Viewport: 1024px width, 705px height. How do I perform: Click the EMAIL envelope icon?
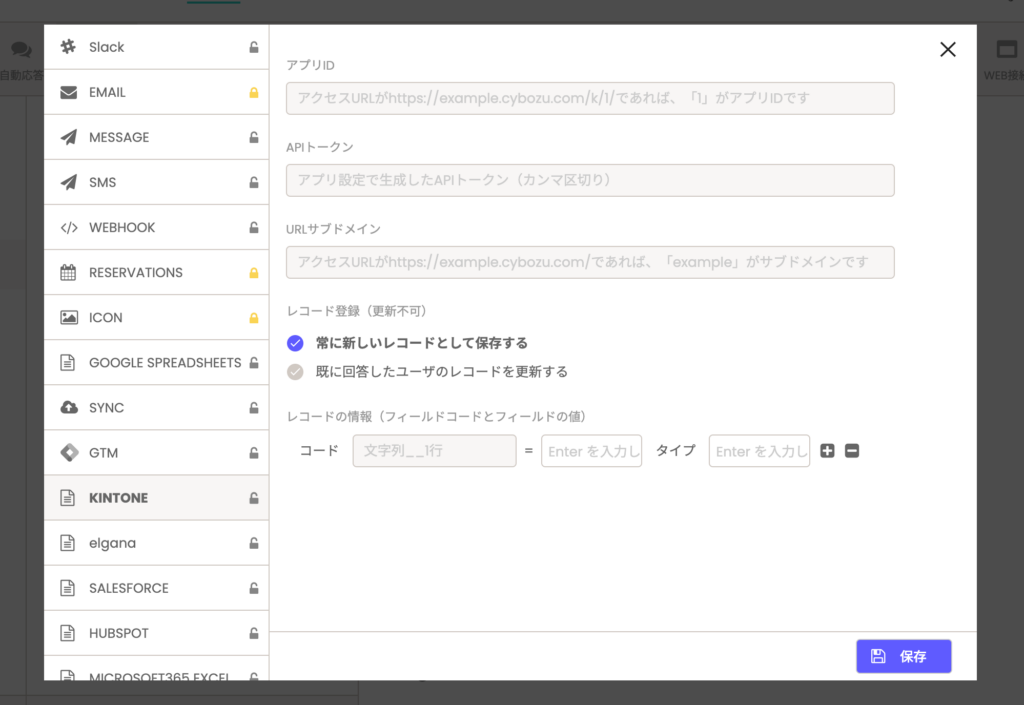(x=68, y=92)
